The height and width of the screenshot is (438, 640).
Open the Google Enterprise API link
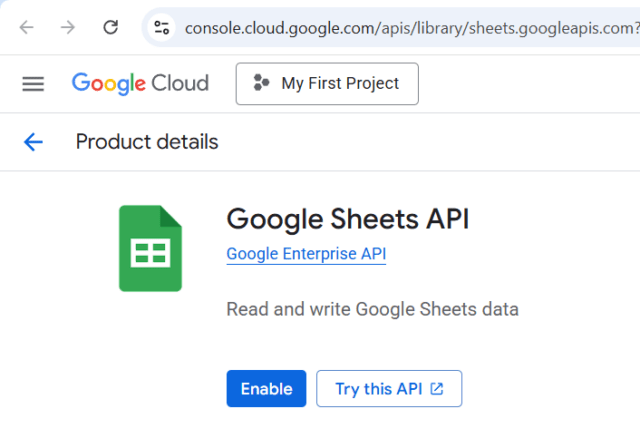tap(306, 254)
